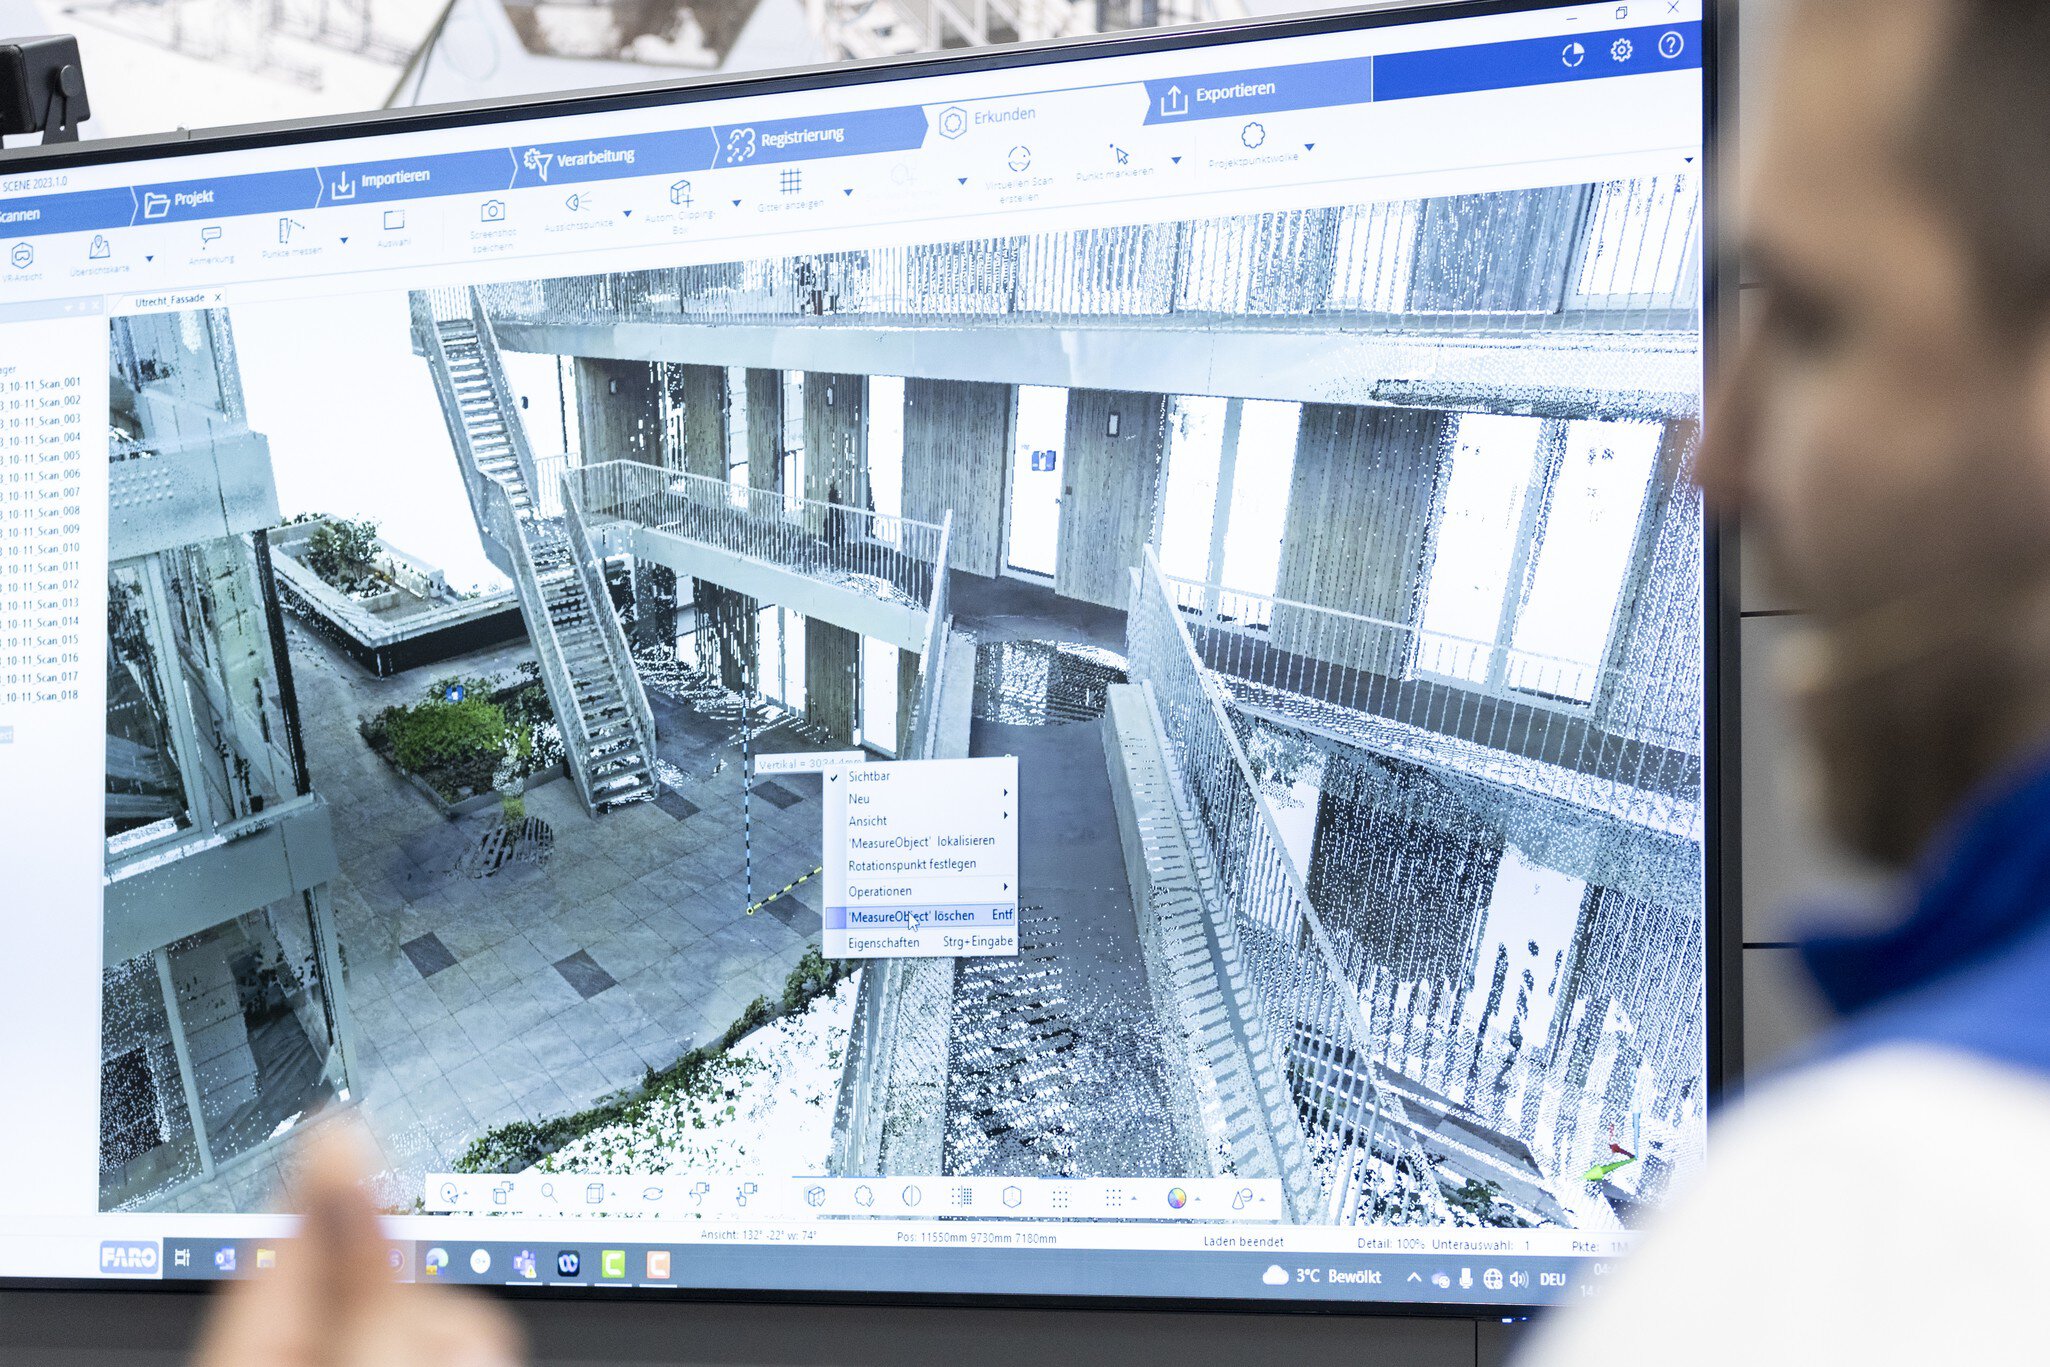Select the rotate navigation mode icon
Screen dimensions: 2050x1367
click(x=451, y=1193)
